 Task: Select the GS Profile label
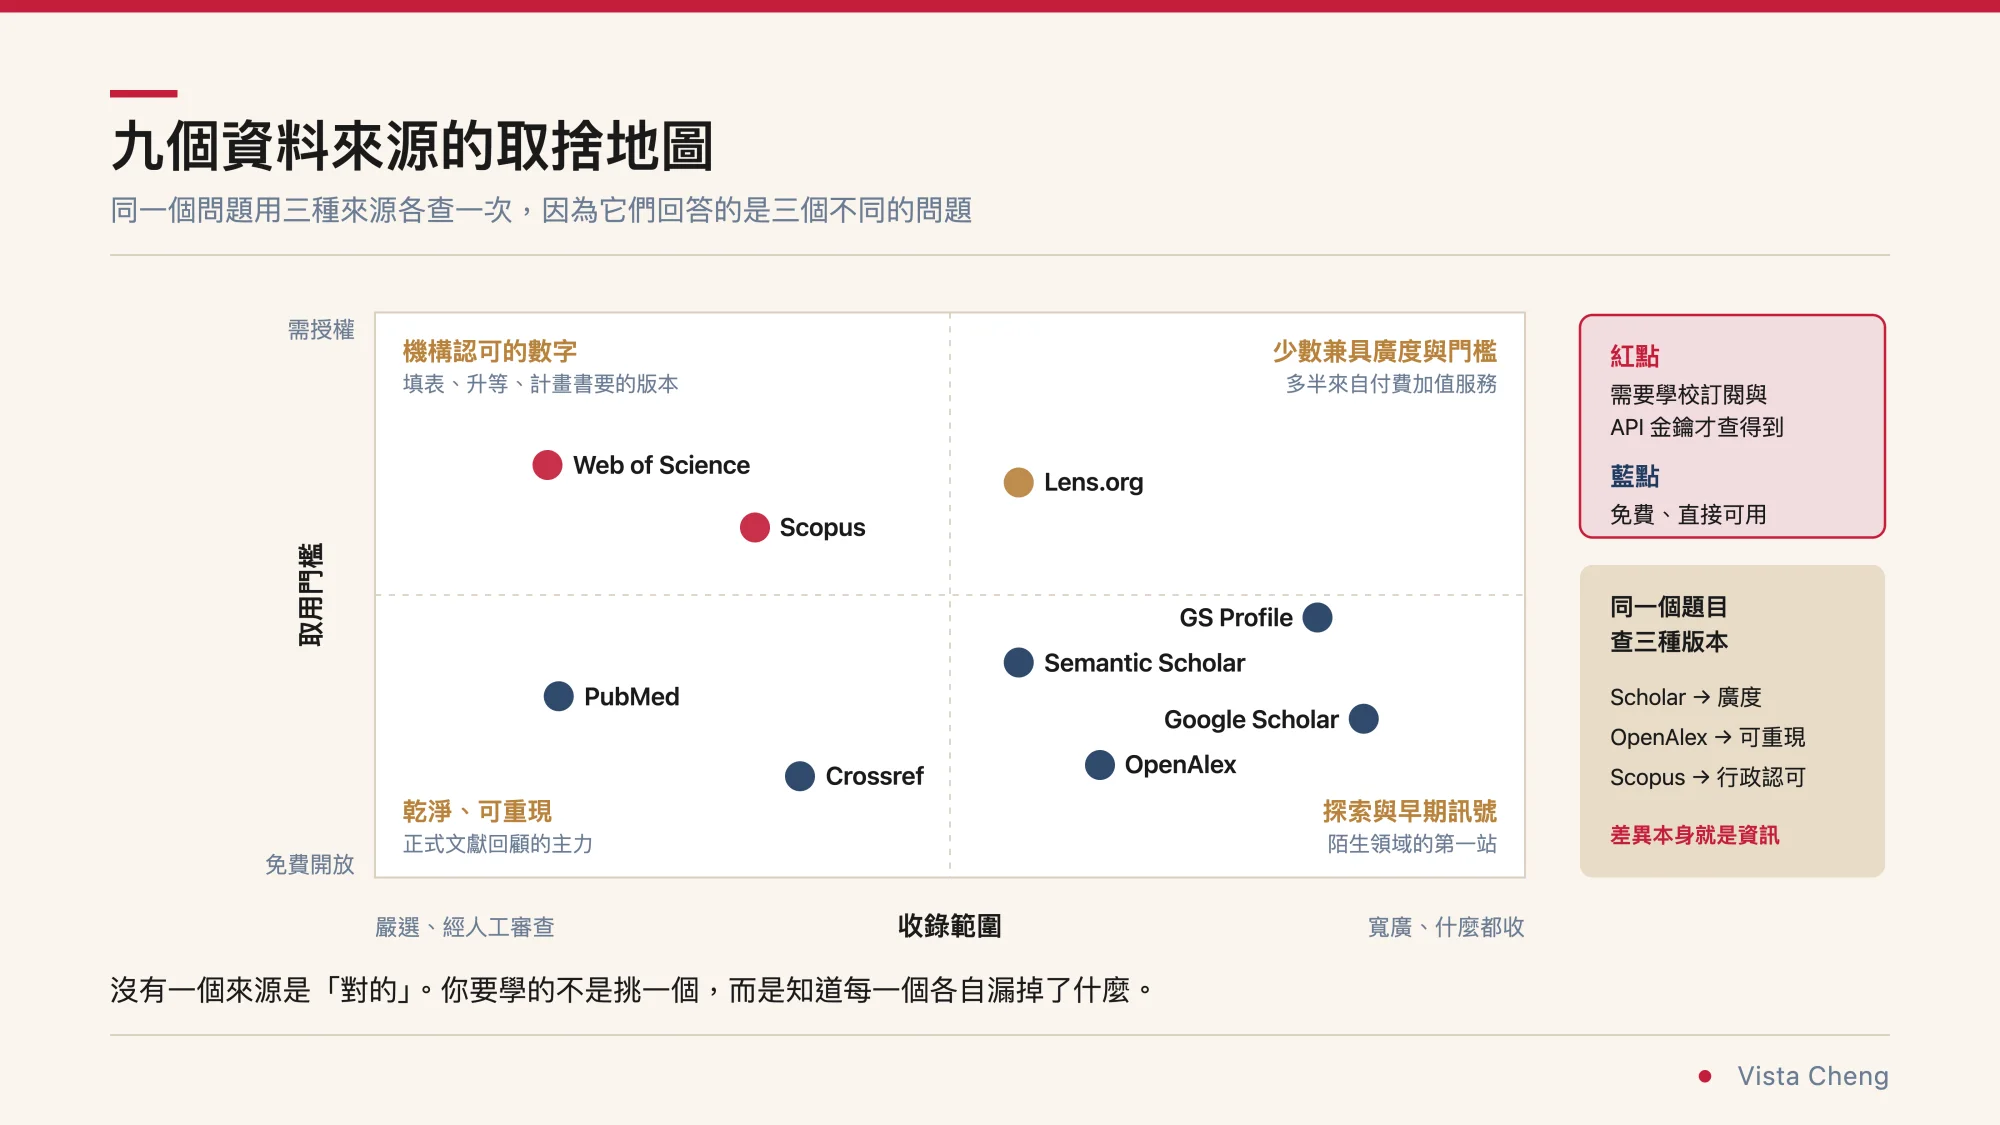1236,617
